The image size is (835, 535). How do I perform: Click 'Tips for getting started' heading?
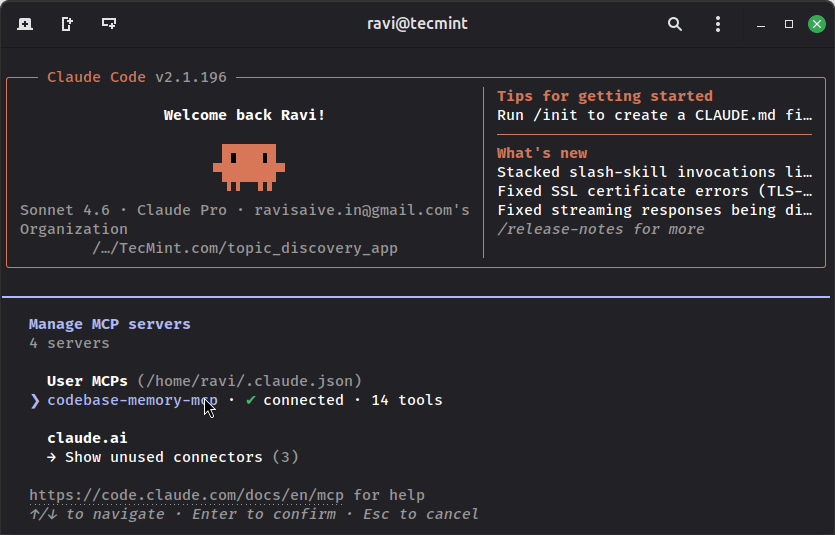[x=605, y=96]
